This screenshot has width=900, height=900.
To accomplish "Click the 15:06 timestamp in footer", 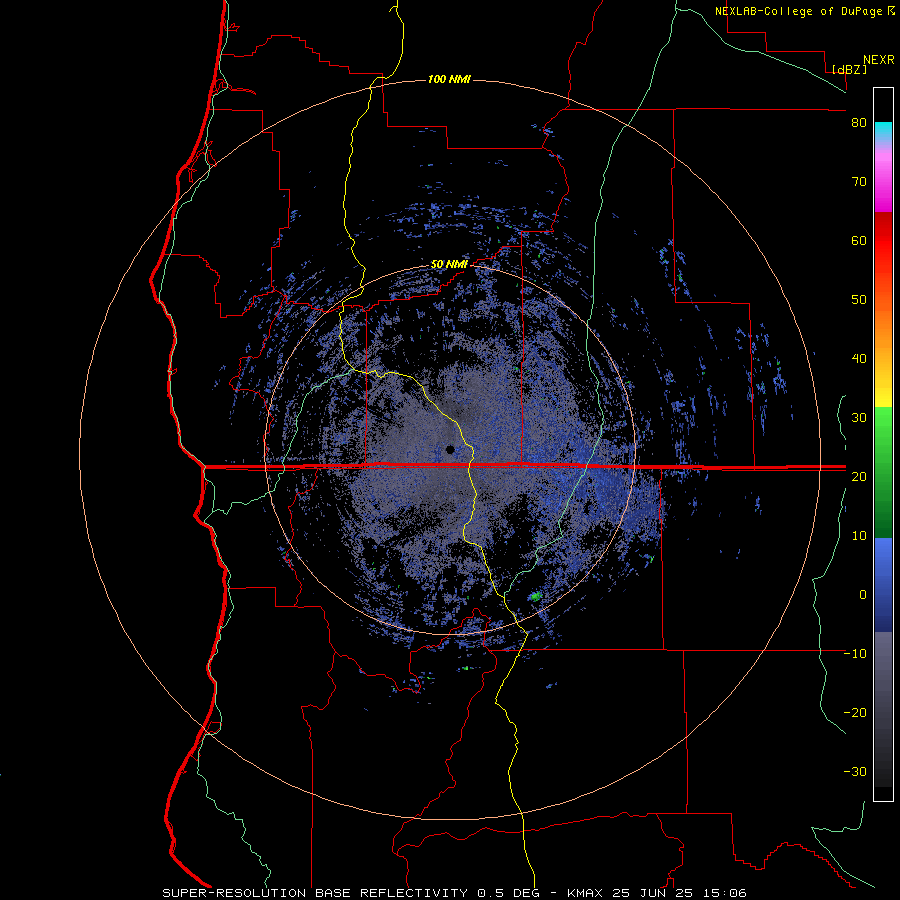I will click(x=726, y=893).
